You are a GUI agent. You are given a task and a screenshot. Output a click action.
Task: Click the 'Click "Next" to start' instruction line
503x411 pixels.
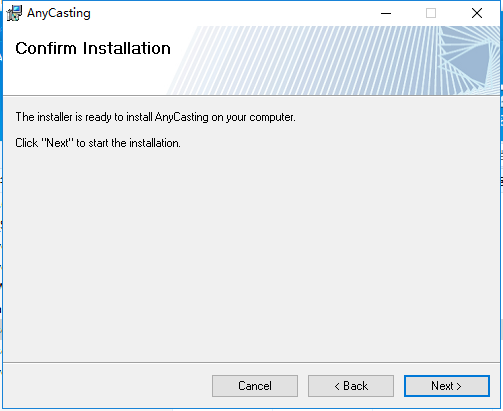(98, 143)
